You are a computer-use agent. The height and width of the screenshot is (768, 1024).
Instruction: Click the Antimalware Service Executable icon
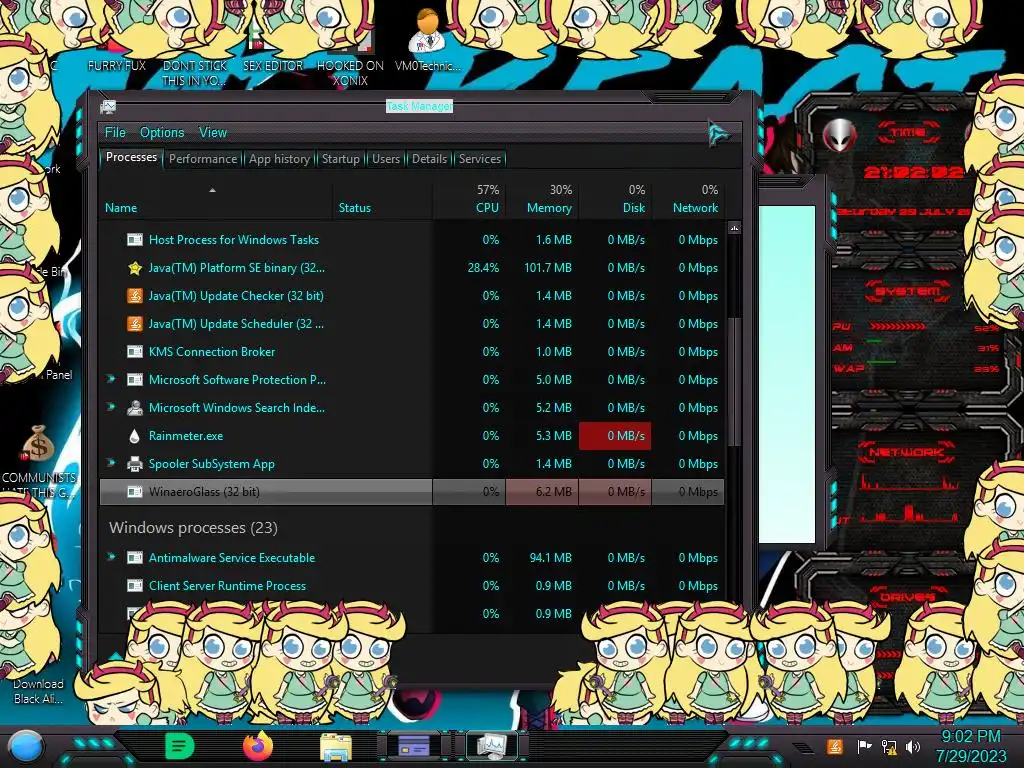(135, 558)
